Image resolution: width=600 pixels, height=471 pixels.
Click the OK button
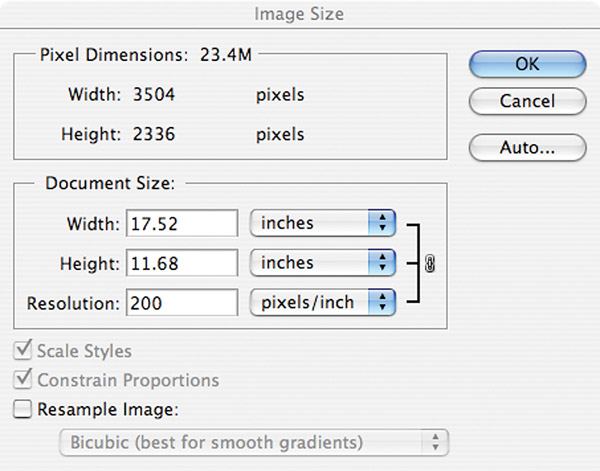pos(527,64)
